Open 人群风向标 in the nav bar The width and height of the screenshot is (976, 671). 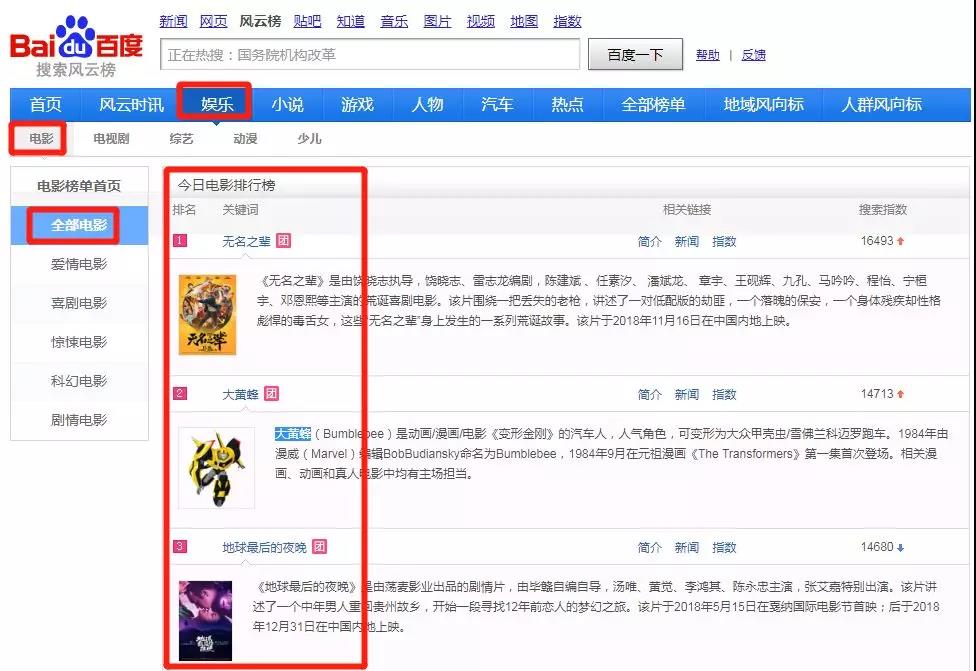point(881,104)
